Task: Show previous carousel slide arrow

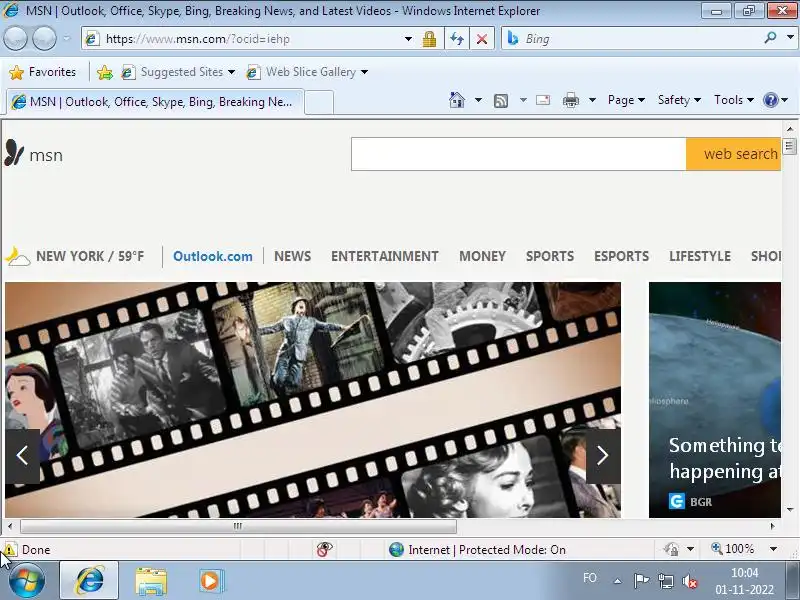Action: pyautogui.click(x=22, y=456)
